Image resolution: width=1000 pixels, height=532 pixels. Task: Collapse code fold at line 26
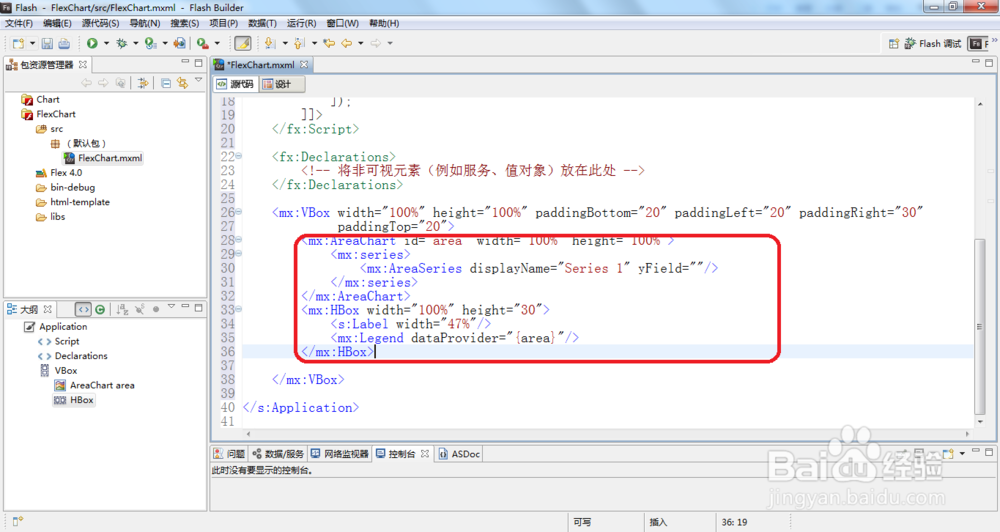(239, 212)
